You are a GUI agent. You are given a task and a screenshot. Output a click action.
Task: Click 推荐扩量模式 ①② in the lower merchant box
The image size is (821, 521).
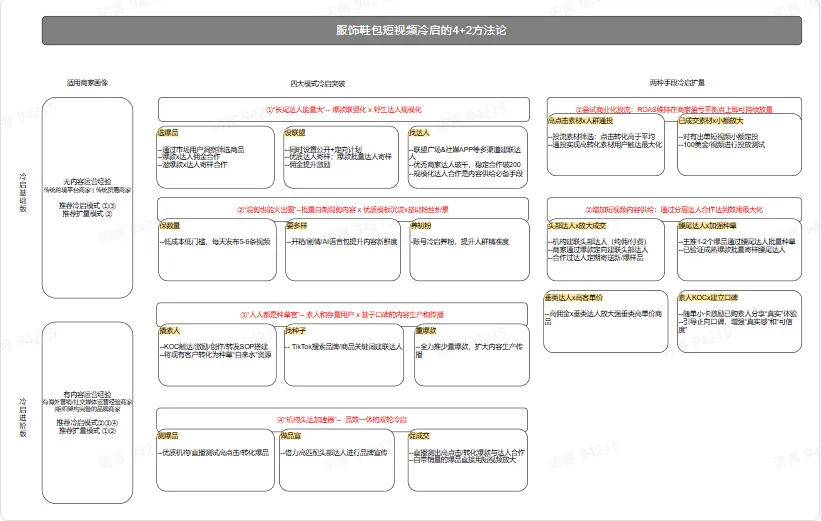click(x=87, y=431)
